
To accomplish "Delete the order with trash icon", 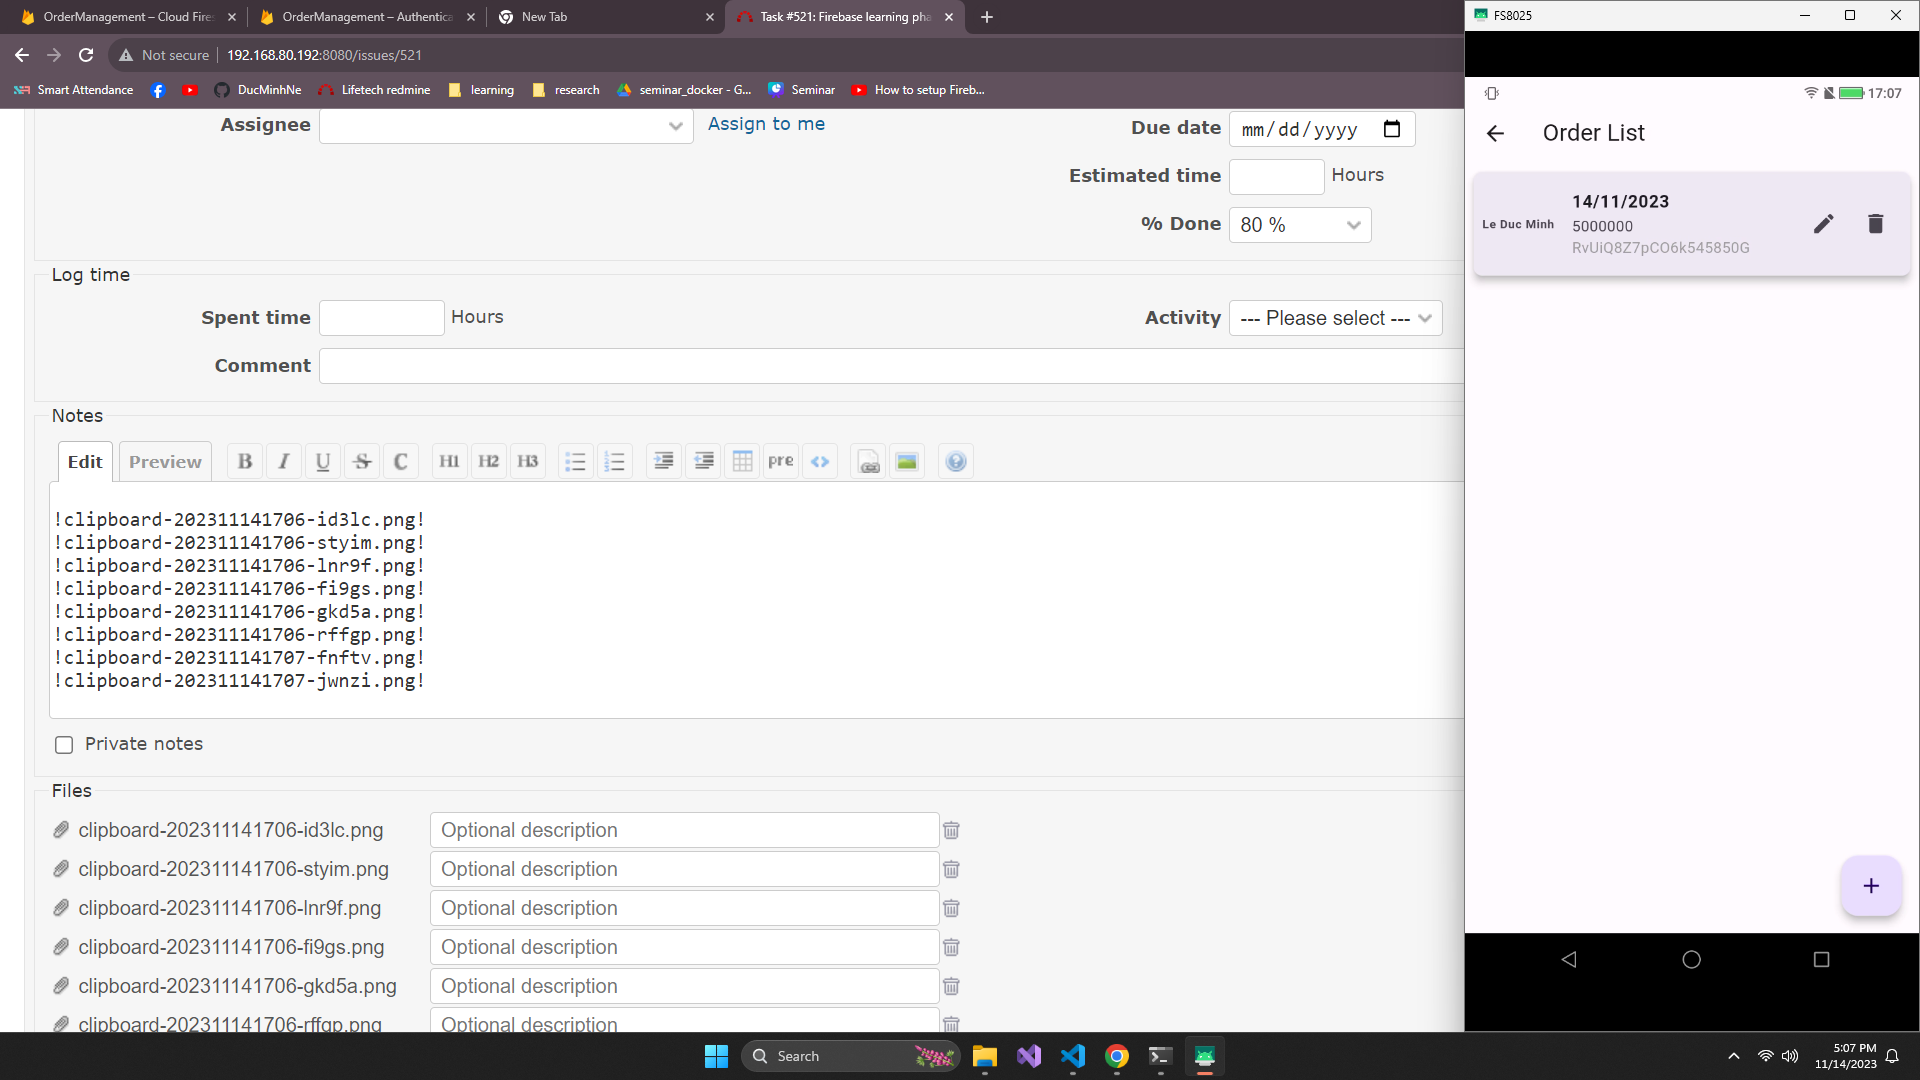I will [1875, 224].
